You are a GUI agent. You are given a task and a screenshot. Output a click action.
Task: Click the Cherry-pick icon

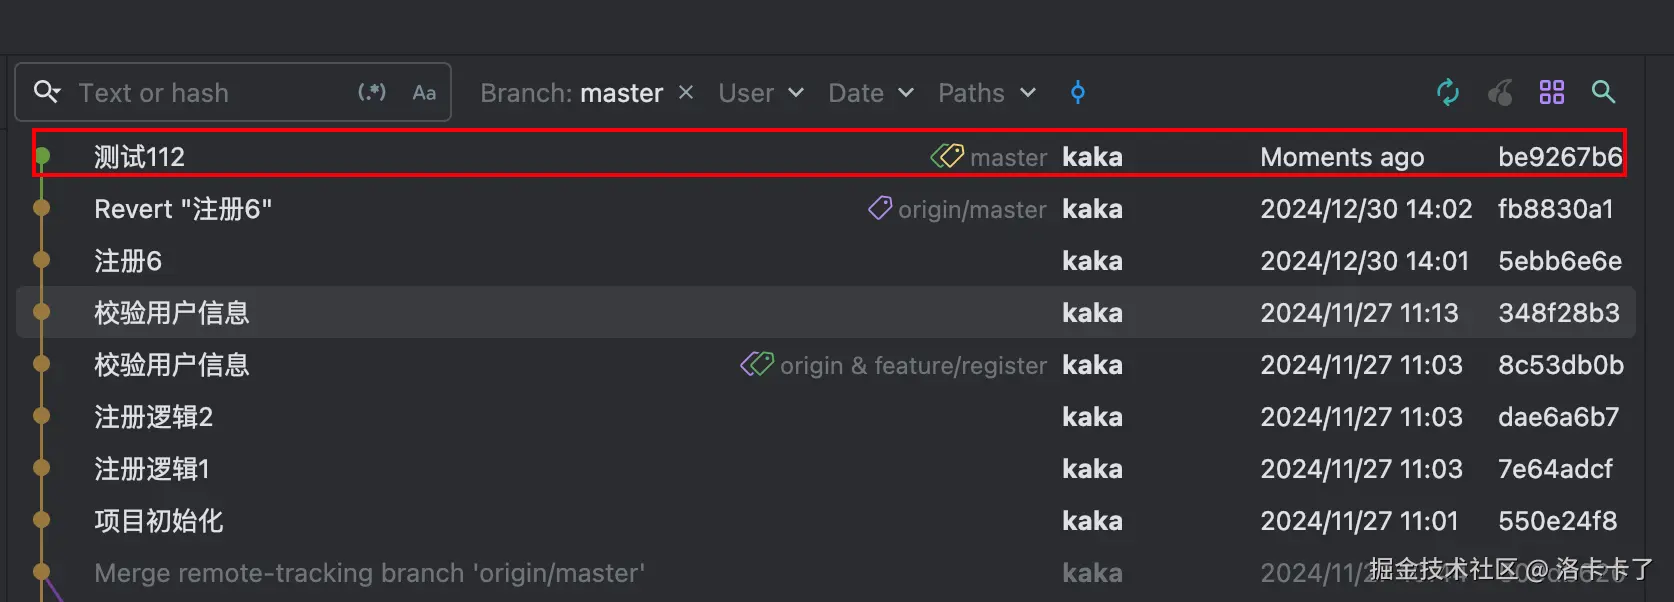pyautogui.click(x=1500, y=93)
